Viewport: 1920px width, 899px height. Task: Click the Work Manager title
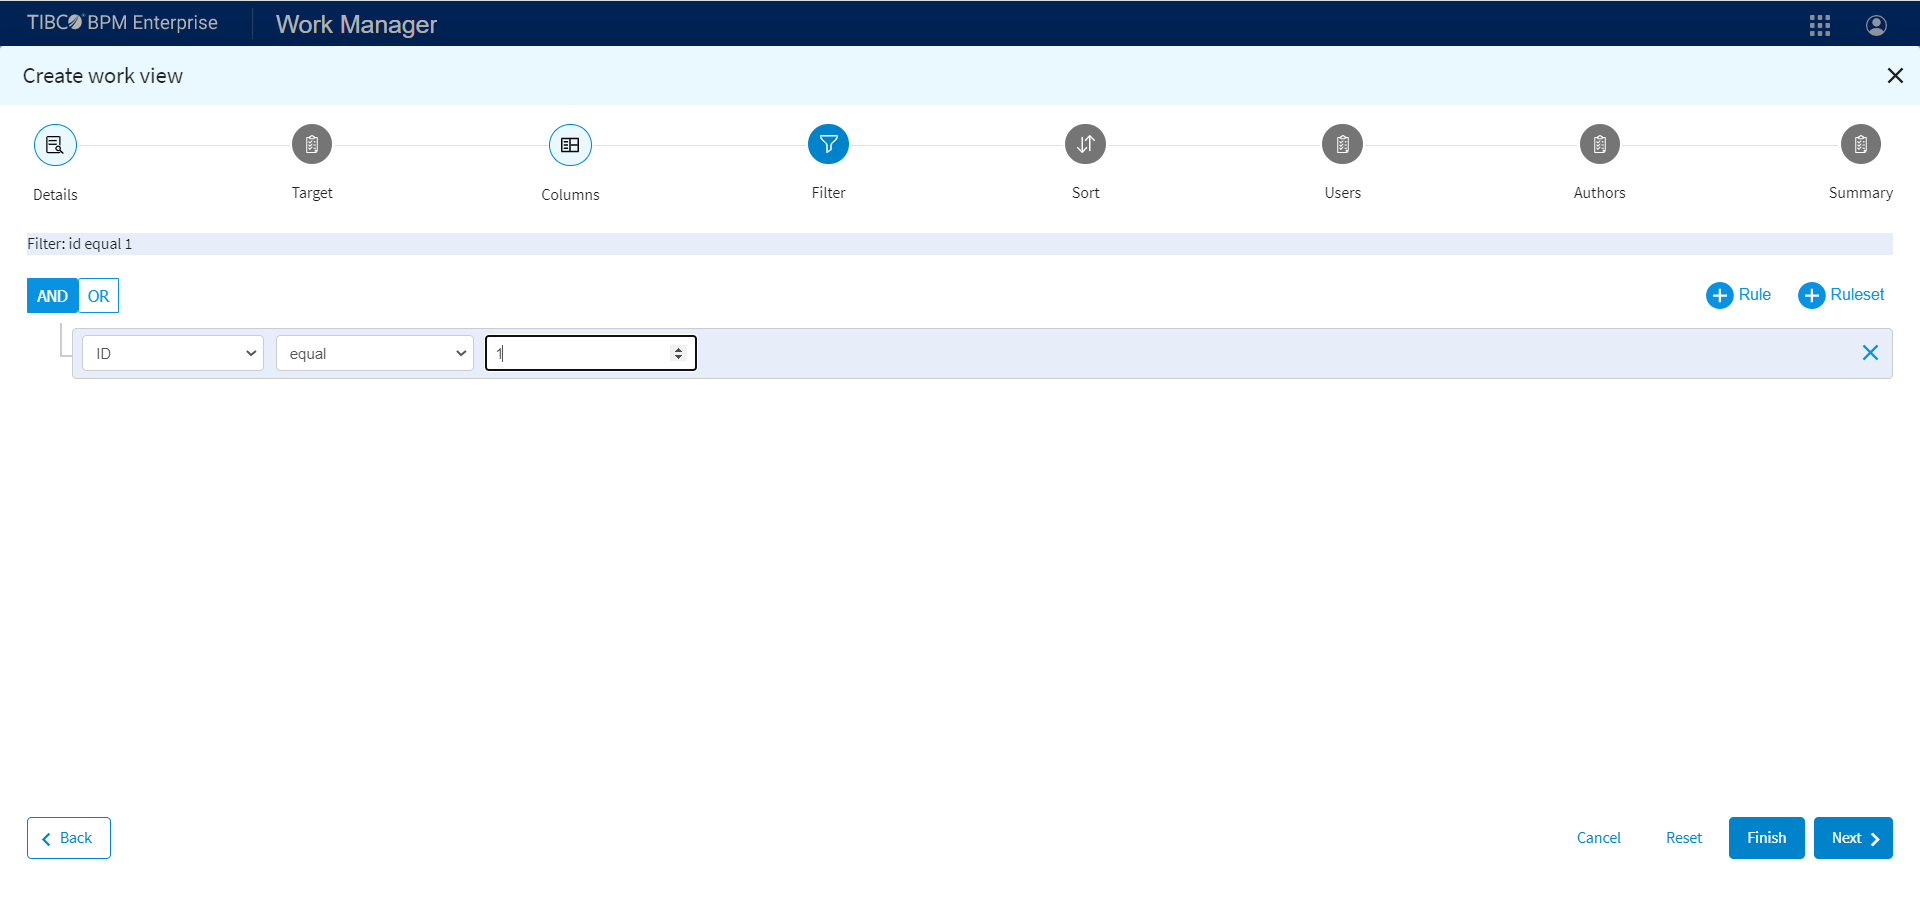click(356, 24)
